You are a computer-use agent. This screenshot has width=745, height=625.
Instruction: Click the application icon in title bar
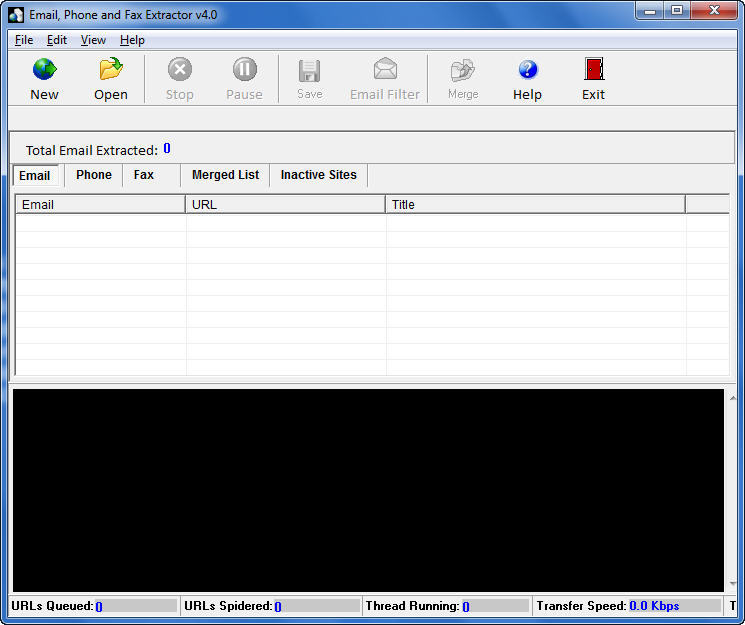[x=16, y=15]
